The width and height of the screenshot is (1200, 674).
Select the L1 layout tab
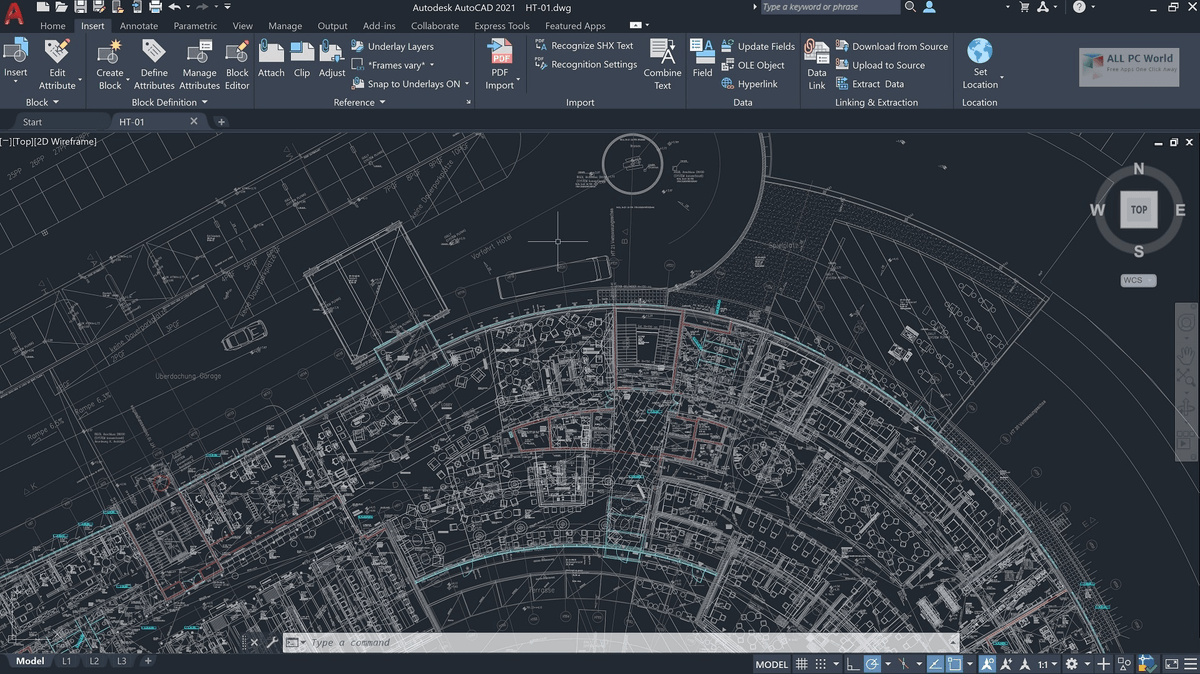pyautogui.click(x=67, y=661)
